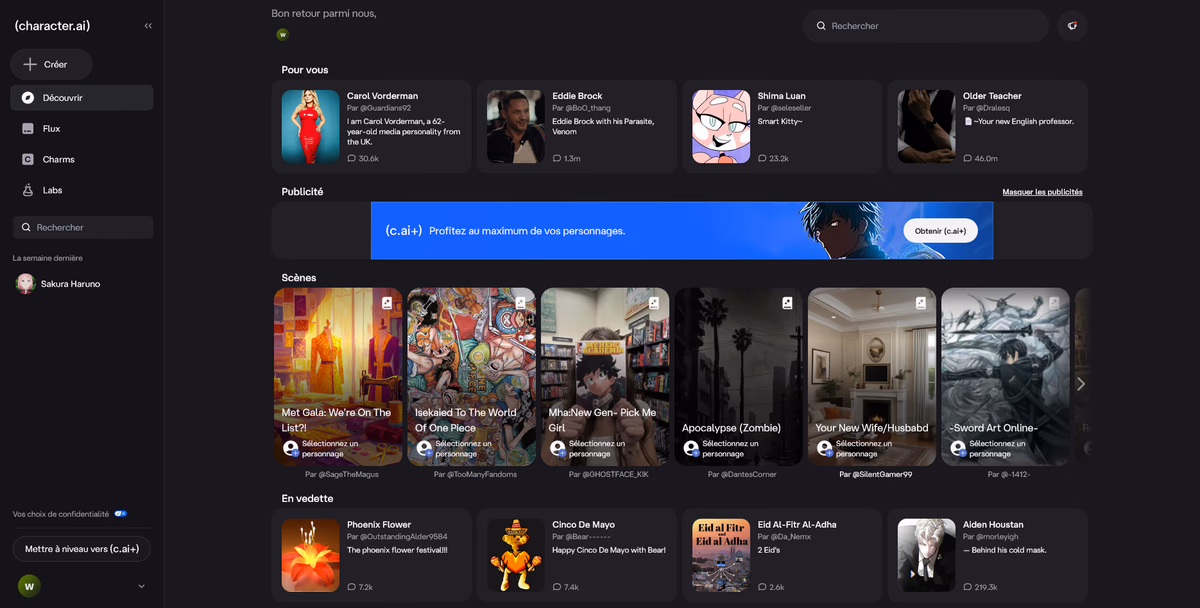Click Mettre à niveau vers c.ai+
The width and height of the screenshot is (1200, 608).
click(x=82, y=549)
